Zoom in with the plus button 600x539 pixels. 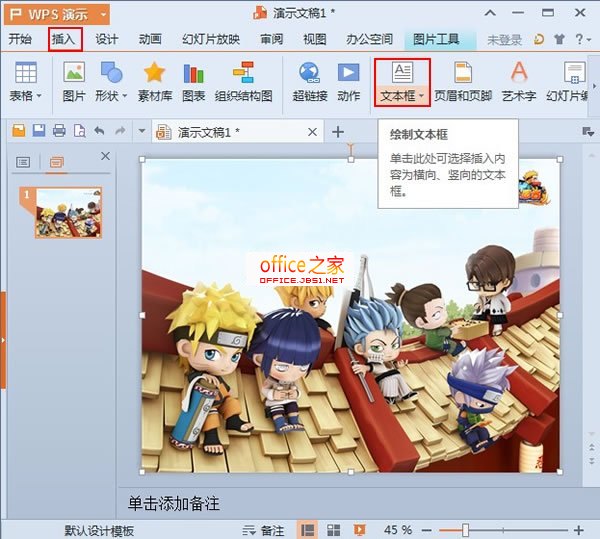579,530
